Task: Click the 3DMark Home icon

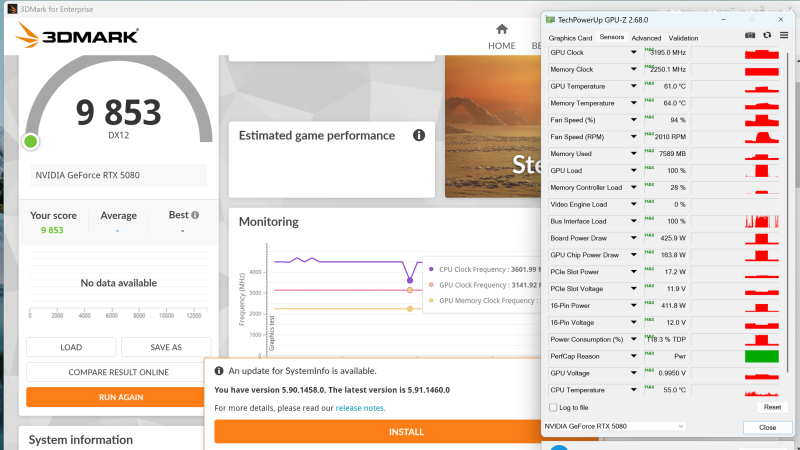Action: (502, 29)
